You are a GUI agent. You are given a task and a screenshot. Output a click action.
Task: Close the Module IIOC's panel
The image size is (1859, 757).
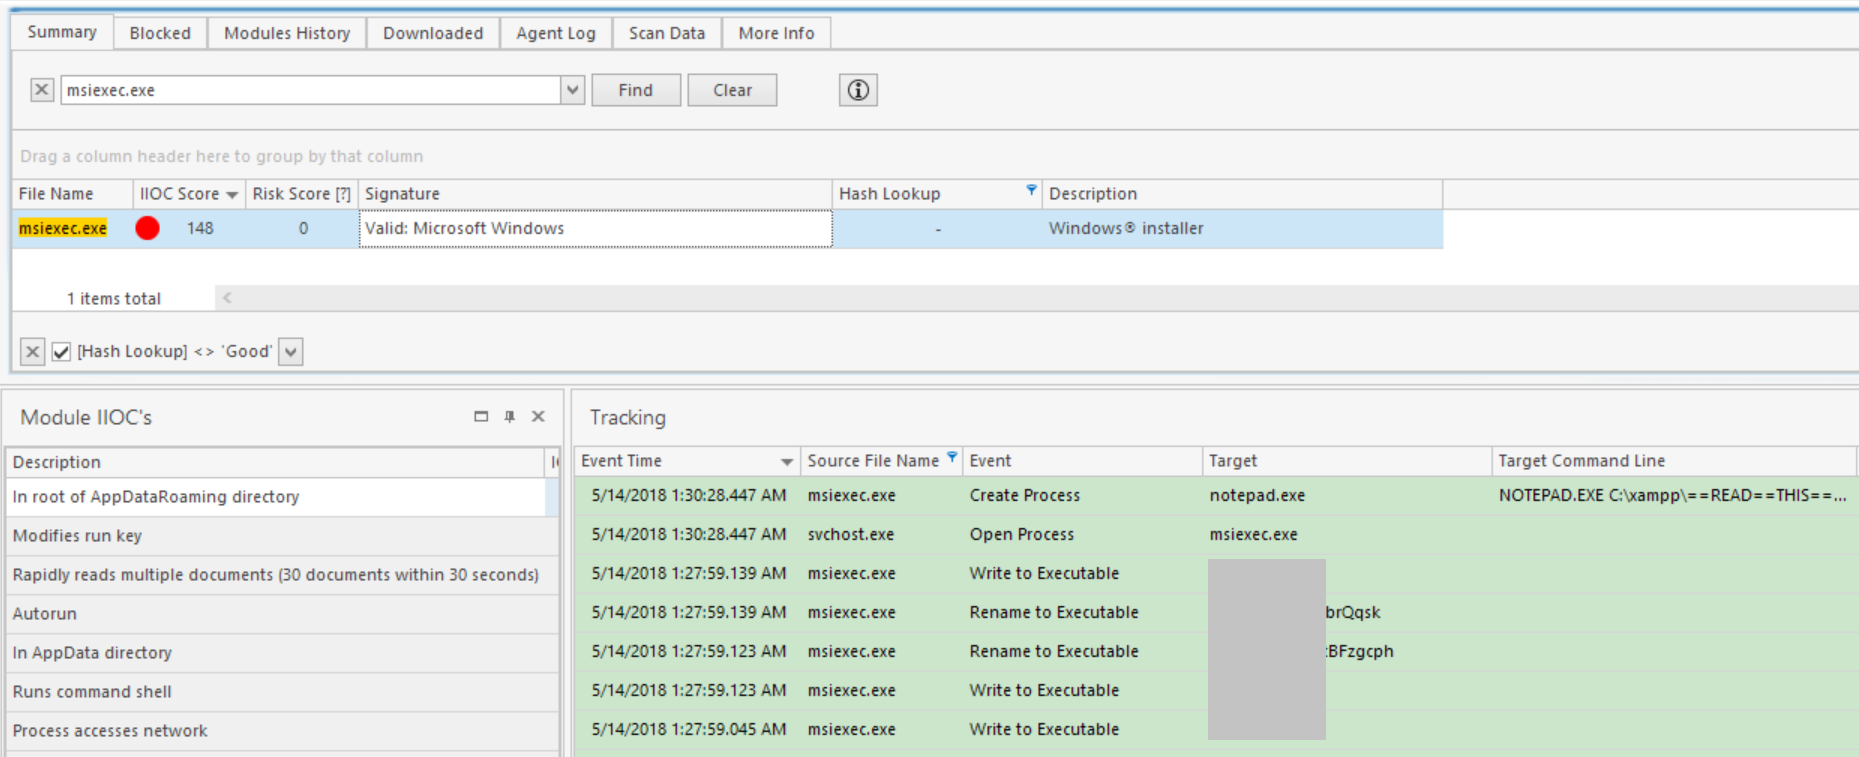coord(538,417)
